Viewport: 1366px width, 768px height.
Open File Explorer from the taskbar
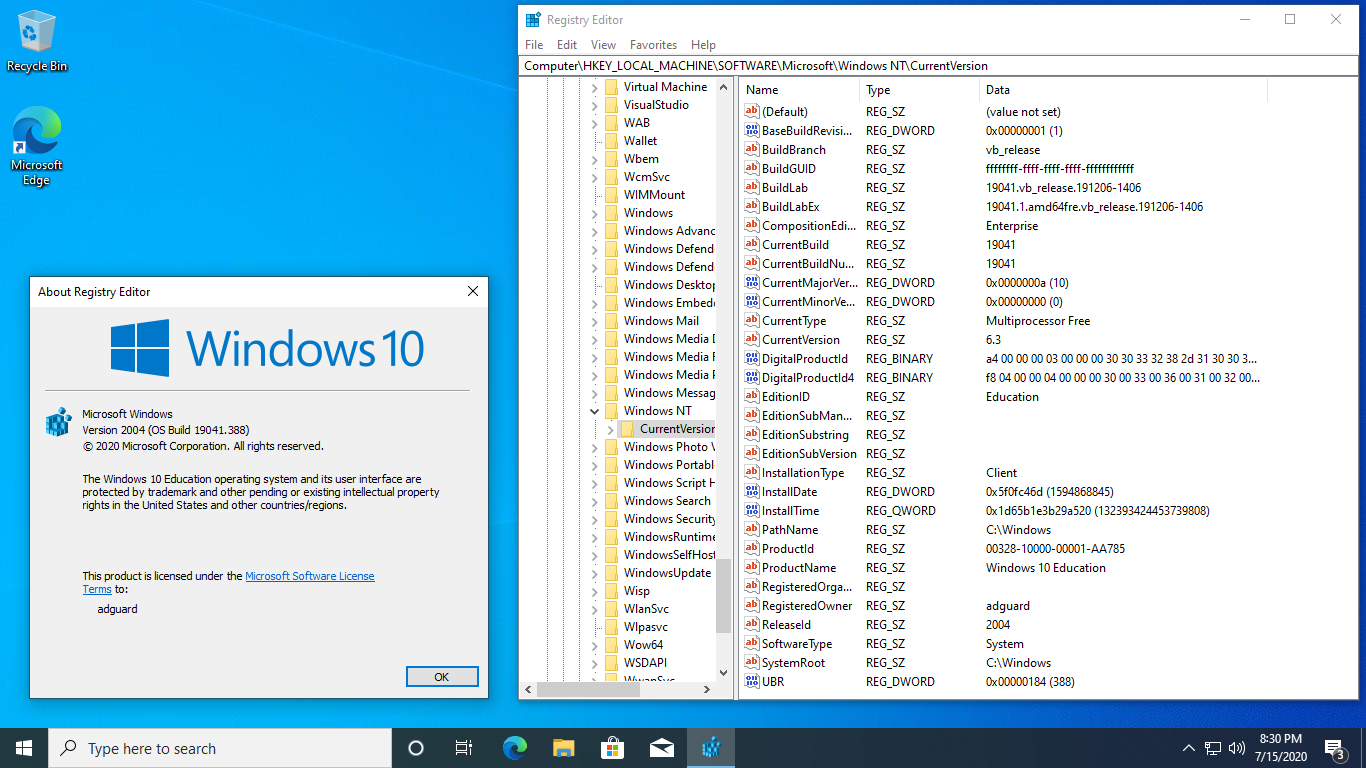click(564, 748)
